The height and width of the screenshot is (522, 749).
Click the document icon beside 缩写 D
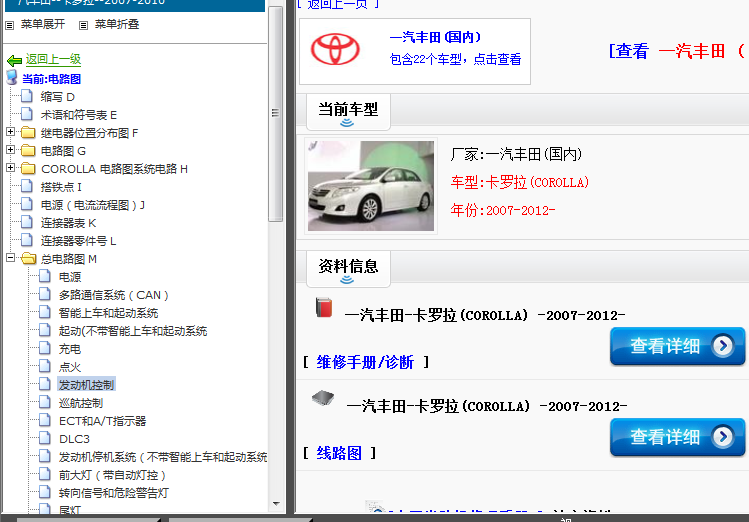click(x=27, y=96)
